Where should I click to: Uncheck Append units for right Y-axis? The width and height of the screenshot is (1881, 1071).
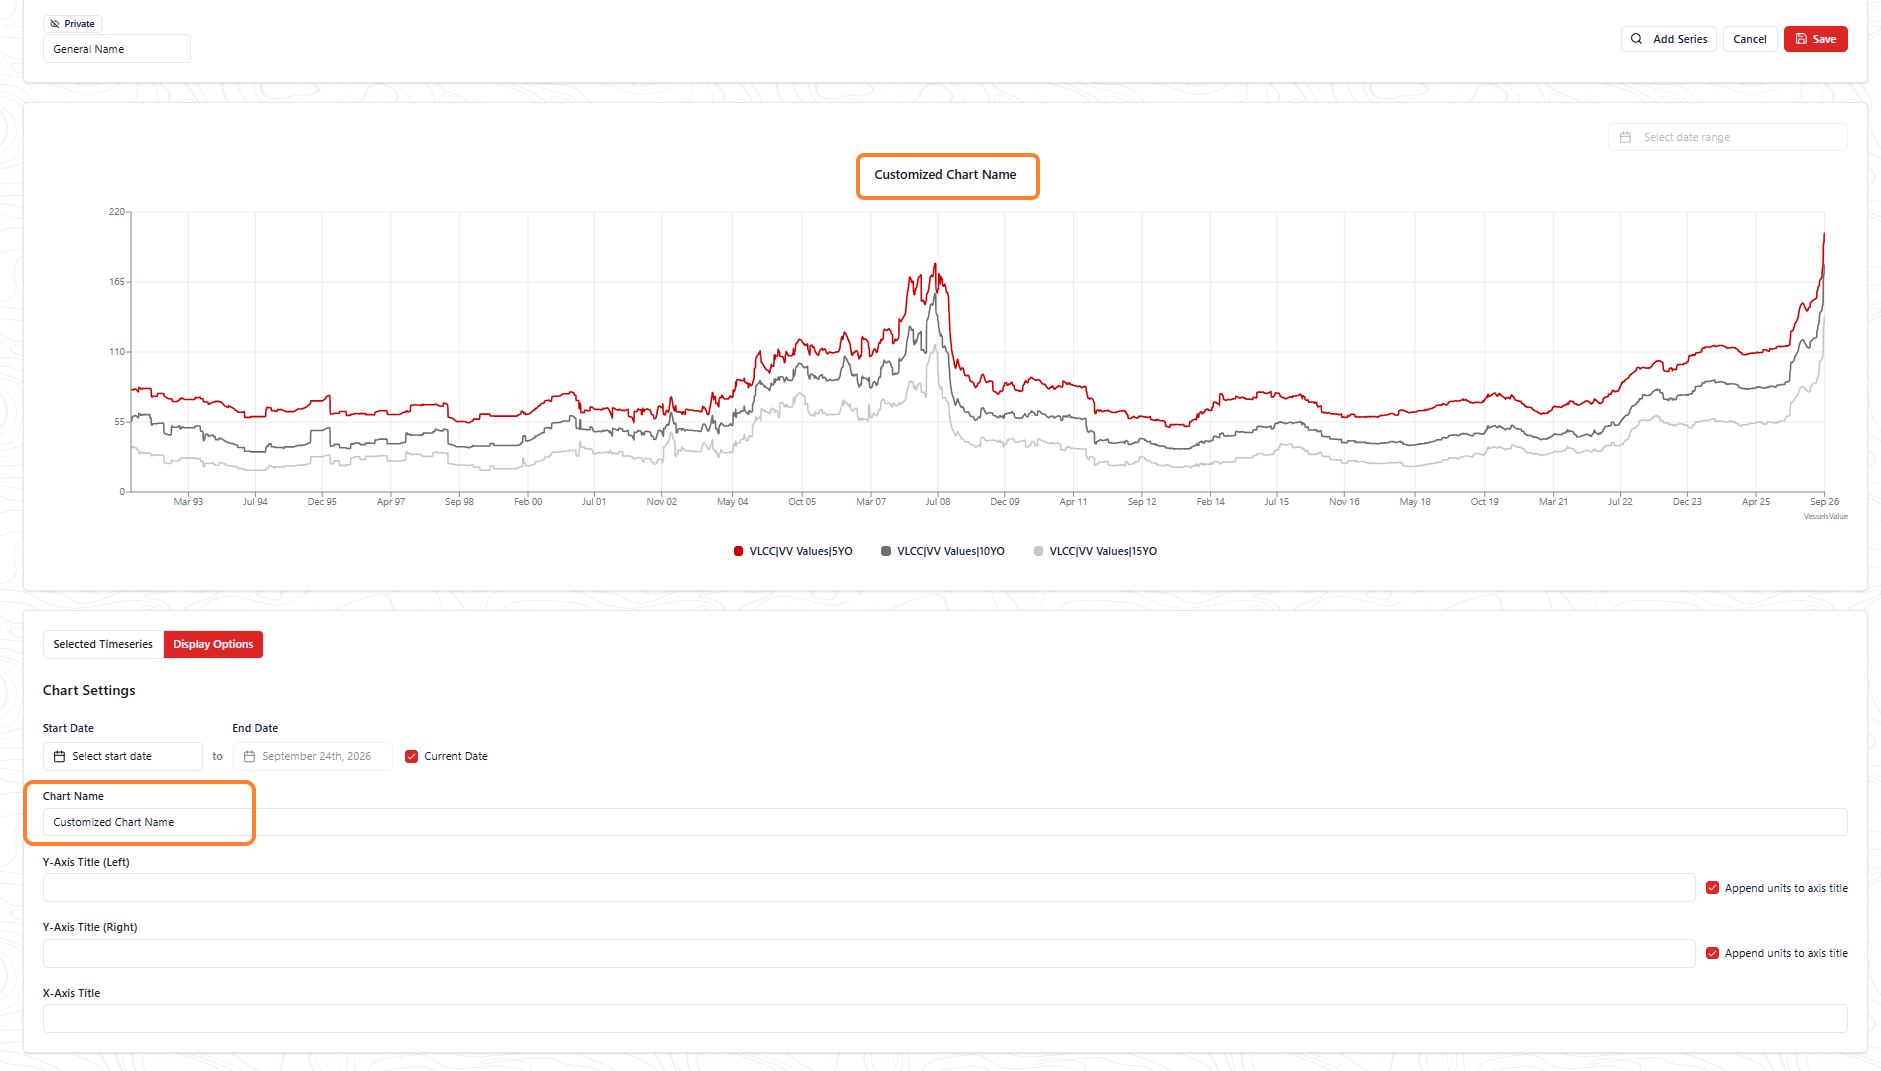point(1712,953)
